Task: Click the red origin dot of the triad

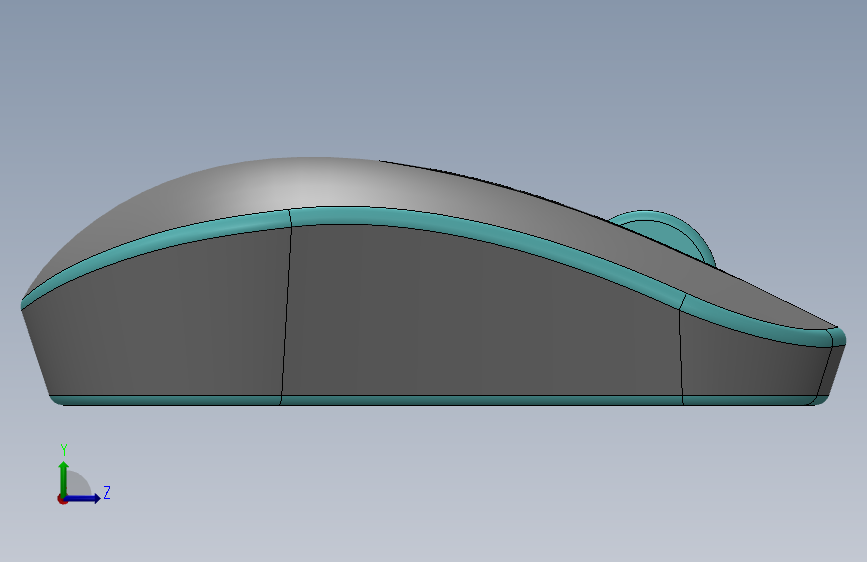Action: pyautogui.click(x=62, y=499)
